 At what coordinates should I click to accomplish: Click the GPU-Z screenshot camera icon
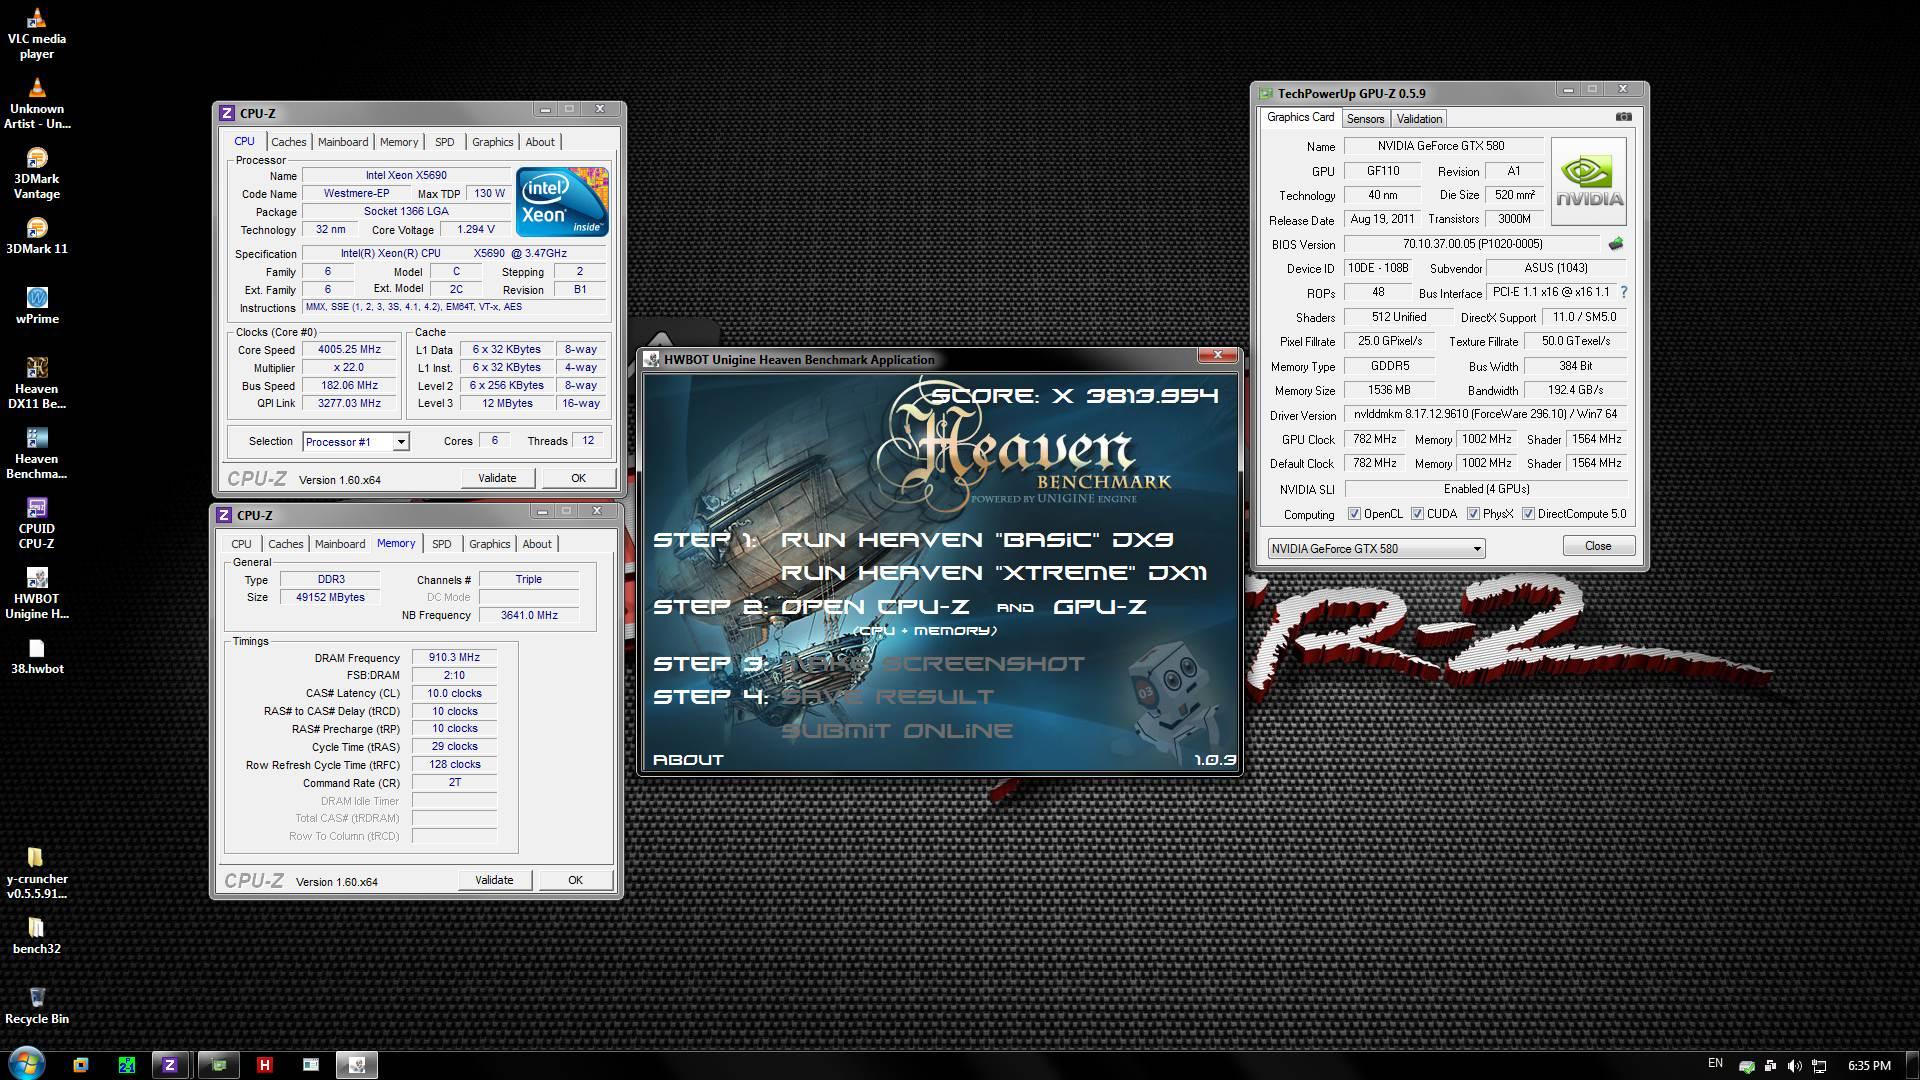(x=1624, y=117)
